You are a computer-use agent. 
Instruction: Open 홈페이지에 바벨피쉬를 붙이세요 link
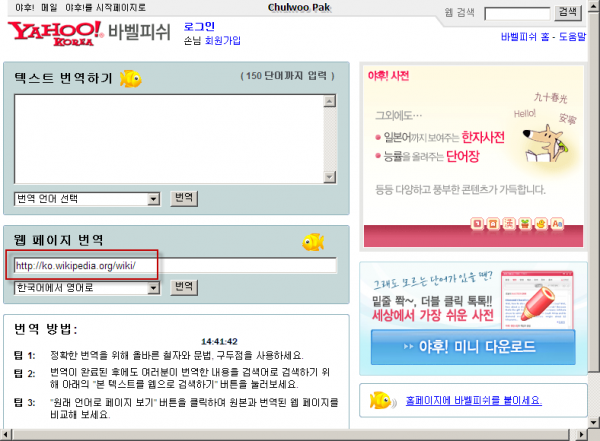474,400
